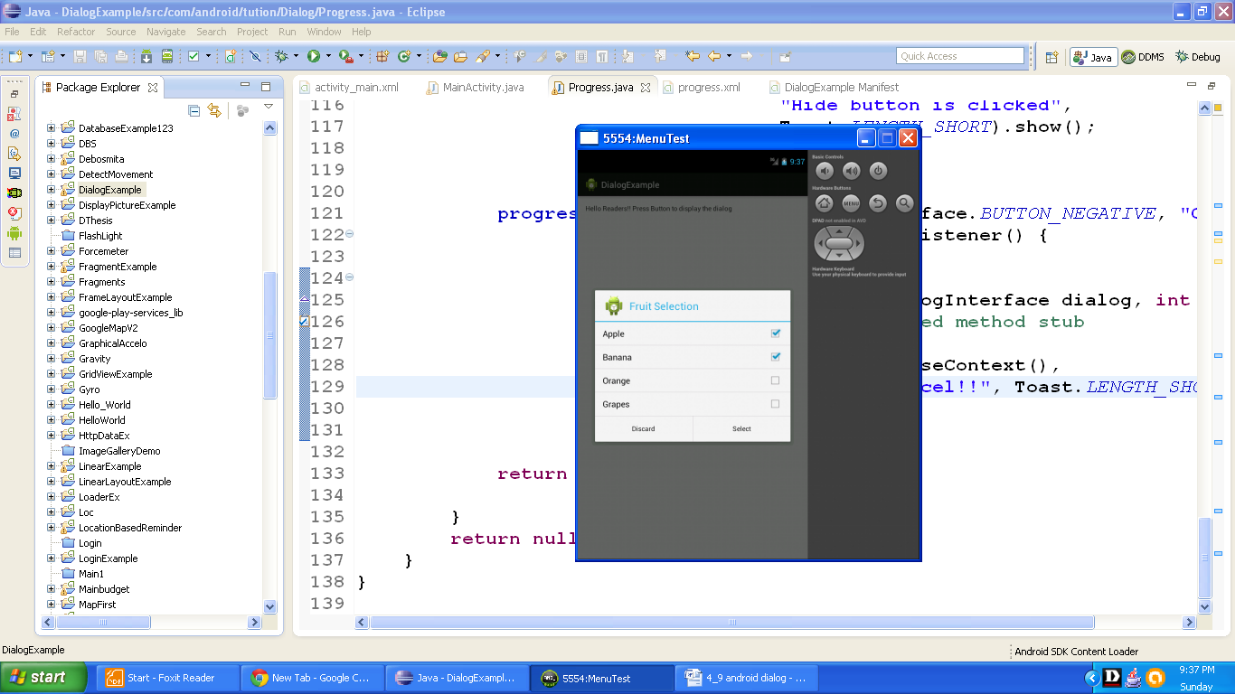Click the New file toolbar icon
The image size is (1235, 694).
pyautogui.click(x=15, y=56)
